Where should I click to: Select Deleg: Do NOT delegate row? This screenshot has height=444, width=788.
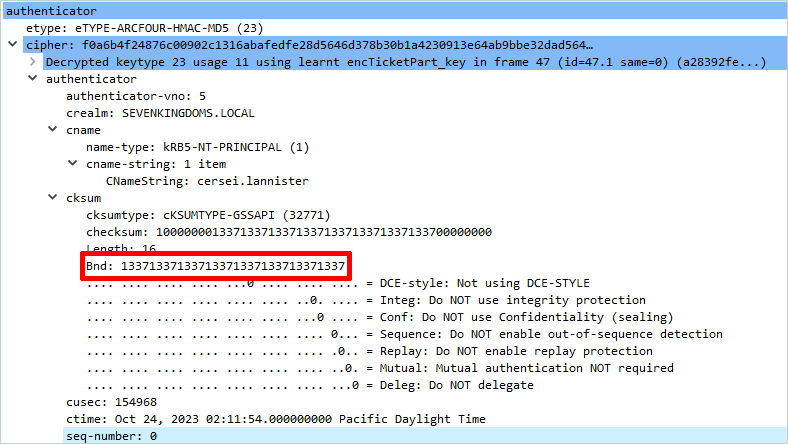pos(310,385)
